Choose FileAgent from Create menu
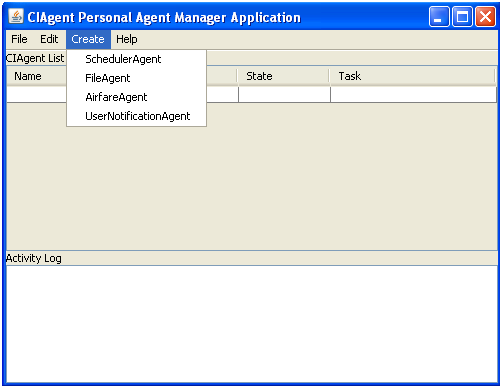Image resolution: width=502 pixels, height=388 pixels. point(136,78)
